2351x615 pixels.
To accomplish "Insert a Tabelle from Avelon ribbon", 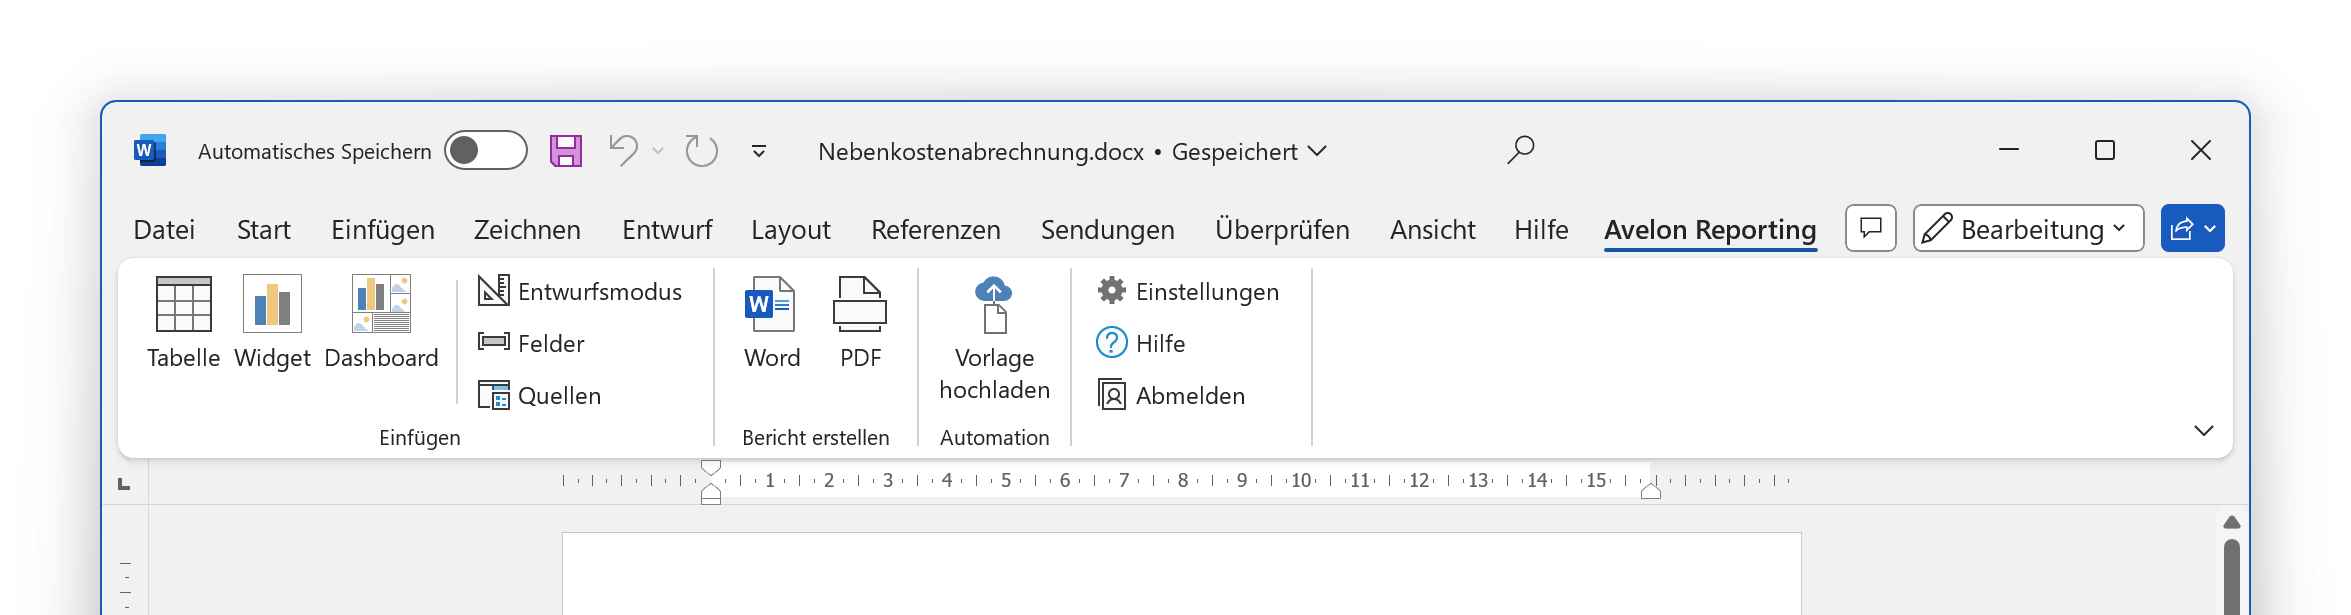I will tap(184, 322).
